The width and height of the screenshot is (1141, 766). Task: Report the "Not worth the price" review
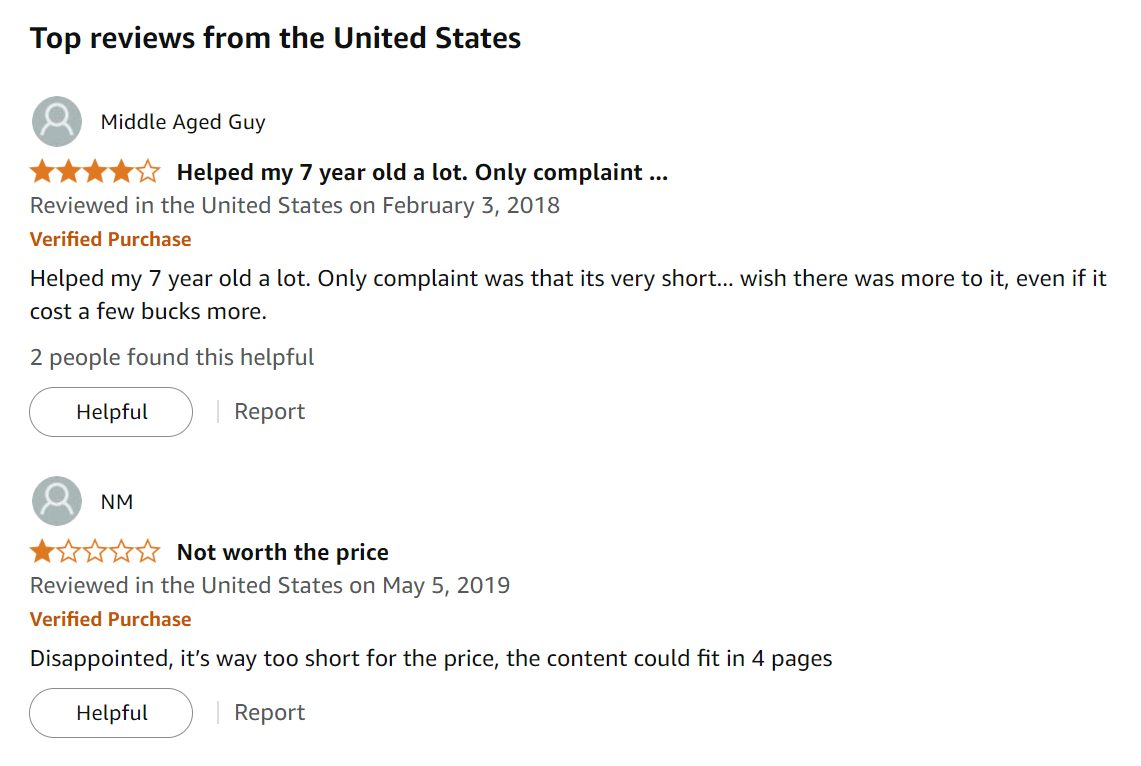pos(270,713)
